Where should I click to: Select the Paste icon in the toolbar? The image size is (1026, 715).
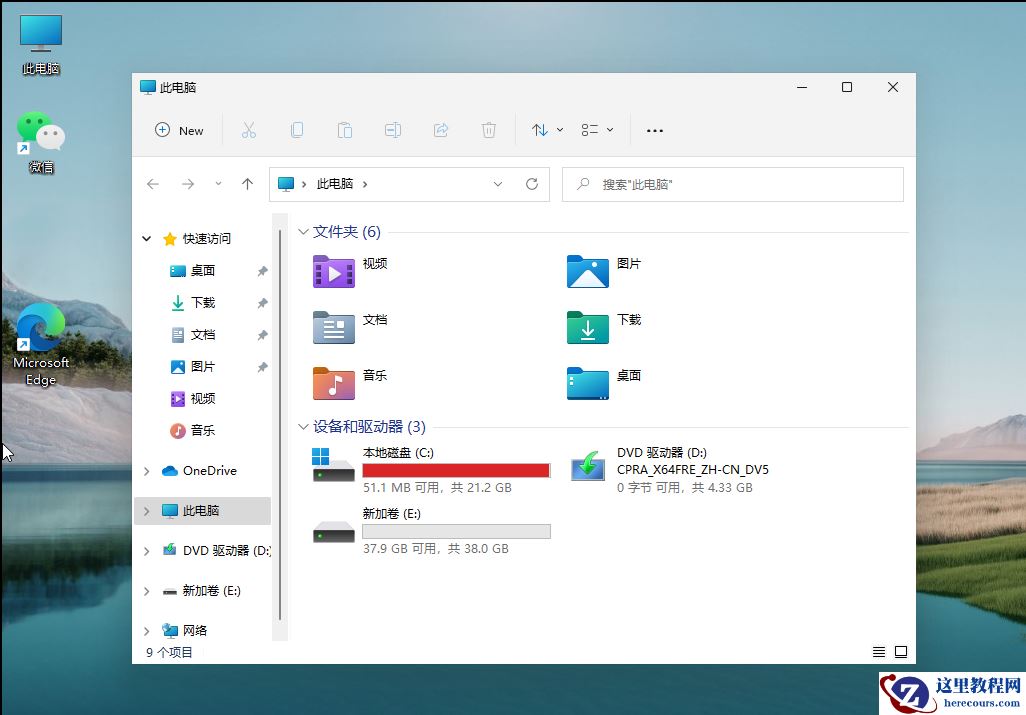click(x=345, y=130)
